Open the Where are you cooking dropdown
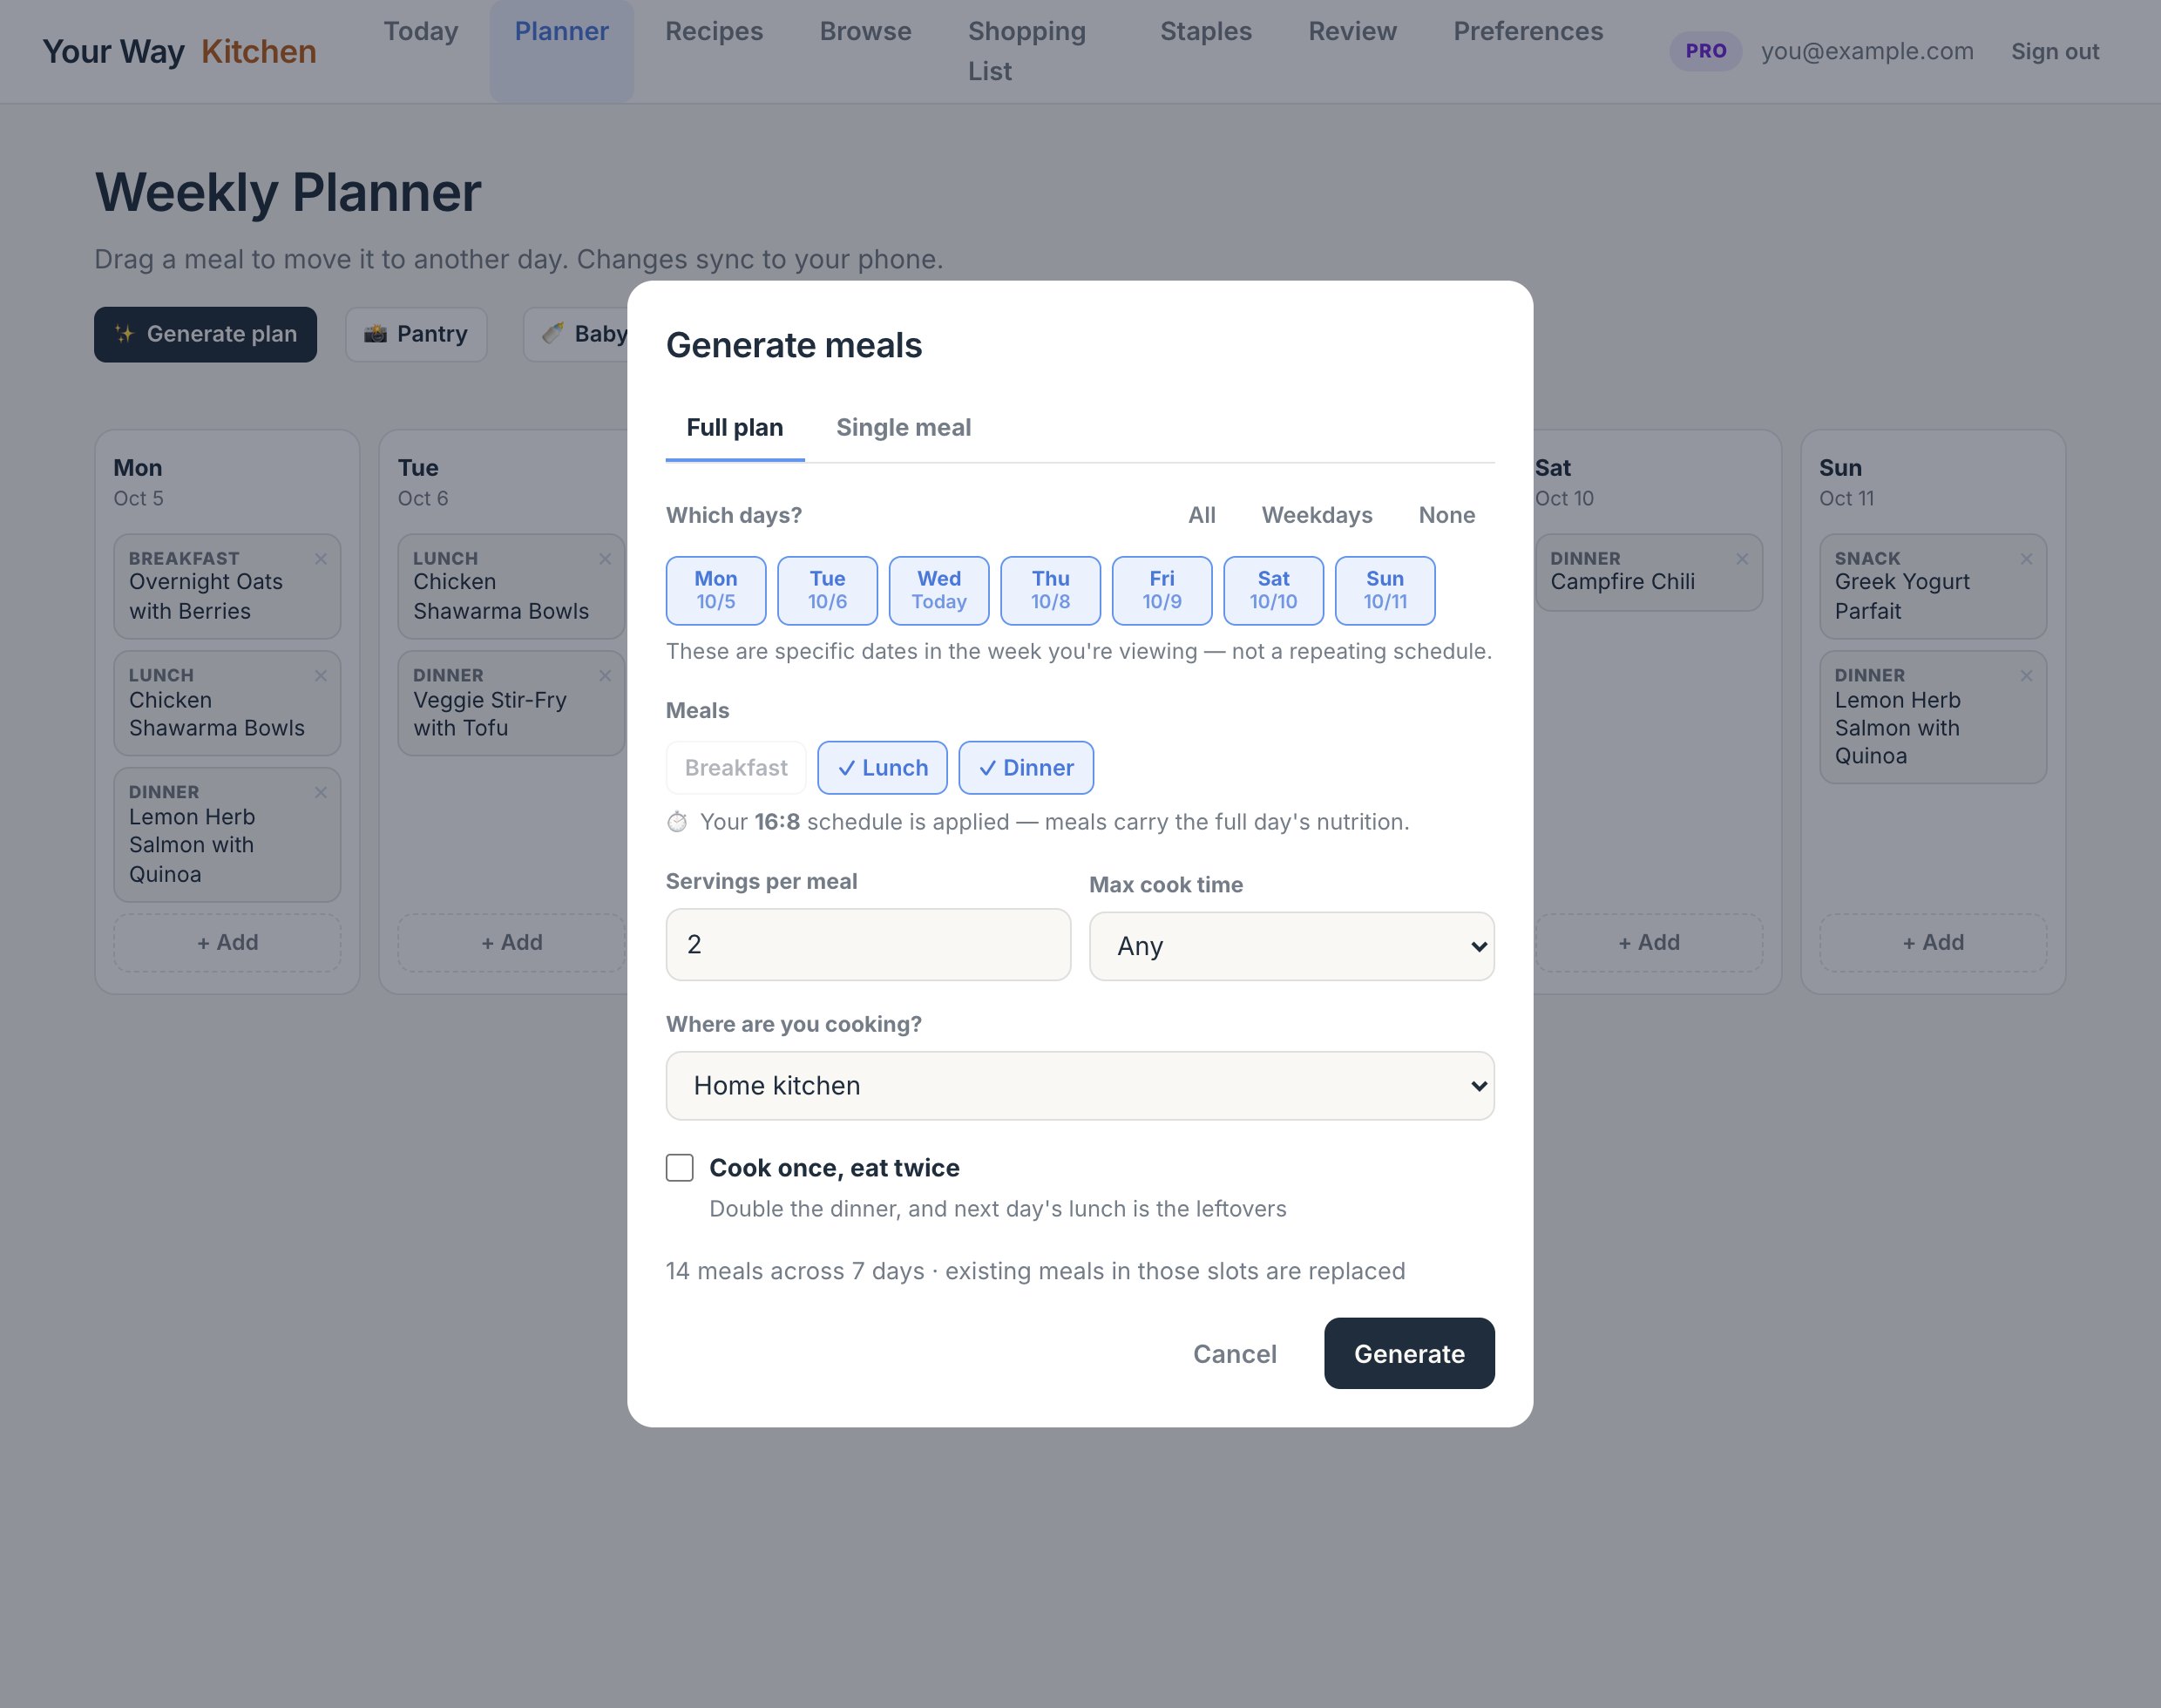This screenshot has height=1708, width=2161. [1080, 1086]
